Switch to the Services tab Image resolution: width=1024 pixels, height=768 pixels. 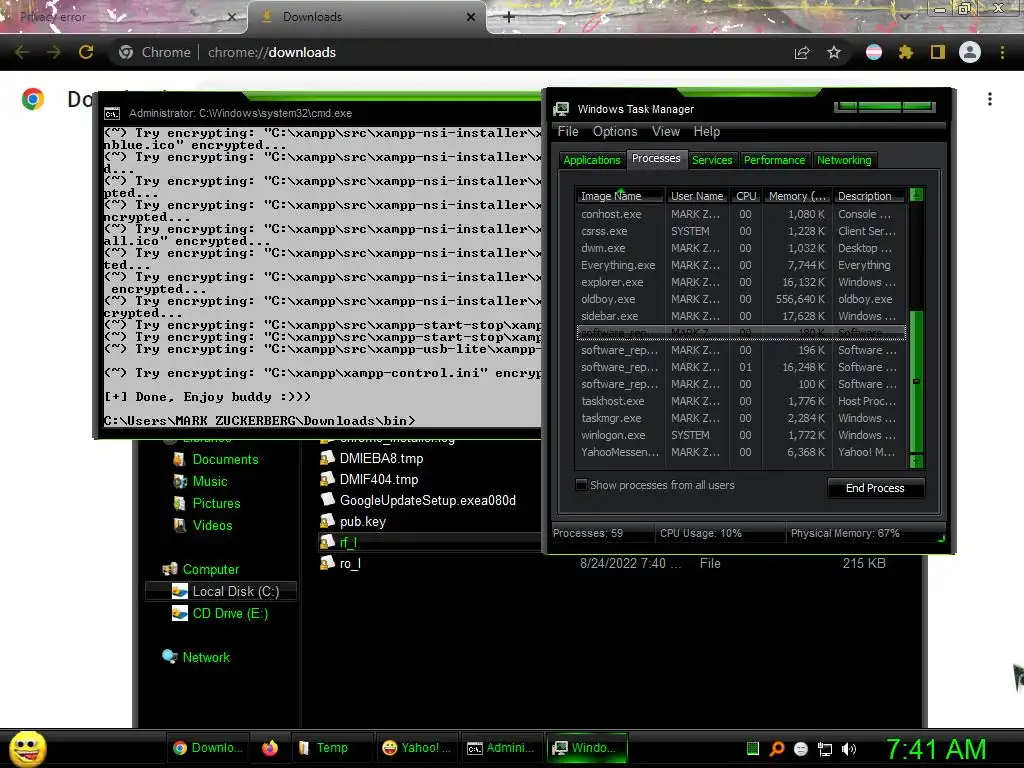pyautogui.click(x=712, y=160)
